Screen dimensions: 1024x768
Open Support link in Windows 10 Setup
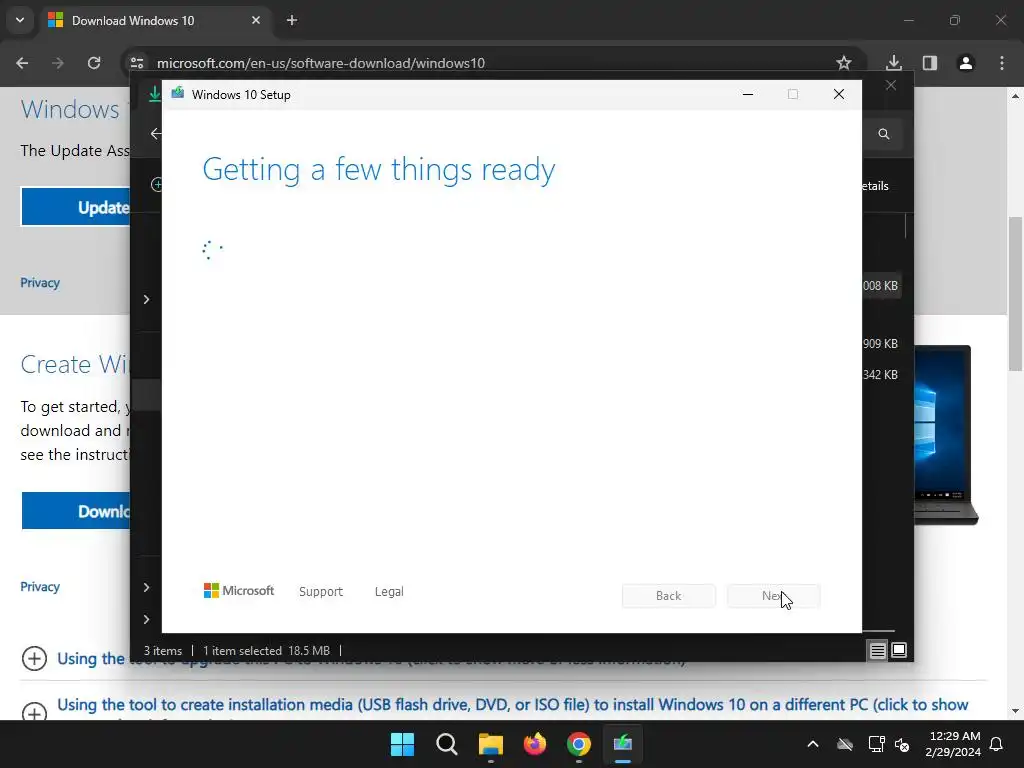point(321,592)
